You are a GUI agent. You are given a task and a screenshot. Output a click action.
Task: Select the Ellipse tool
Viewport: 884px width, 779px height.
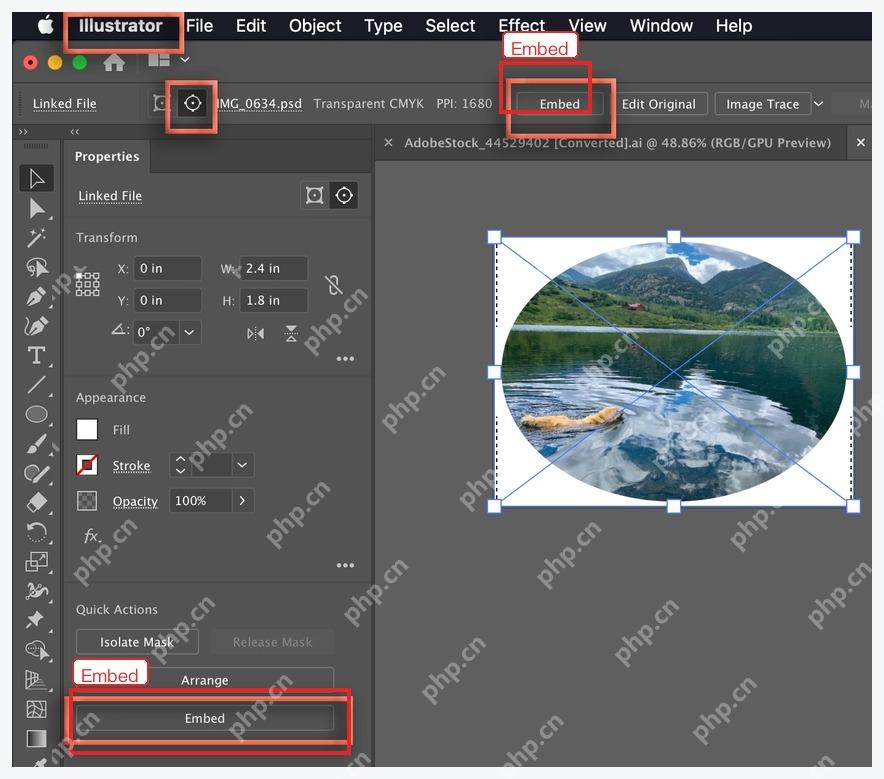[x=37, y=414]
